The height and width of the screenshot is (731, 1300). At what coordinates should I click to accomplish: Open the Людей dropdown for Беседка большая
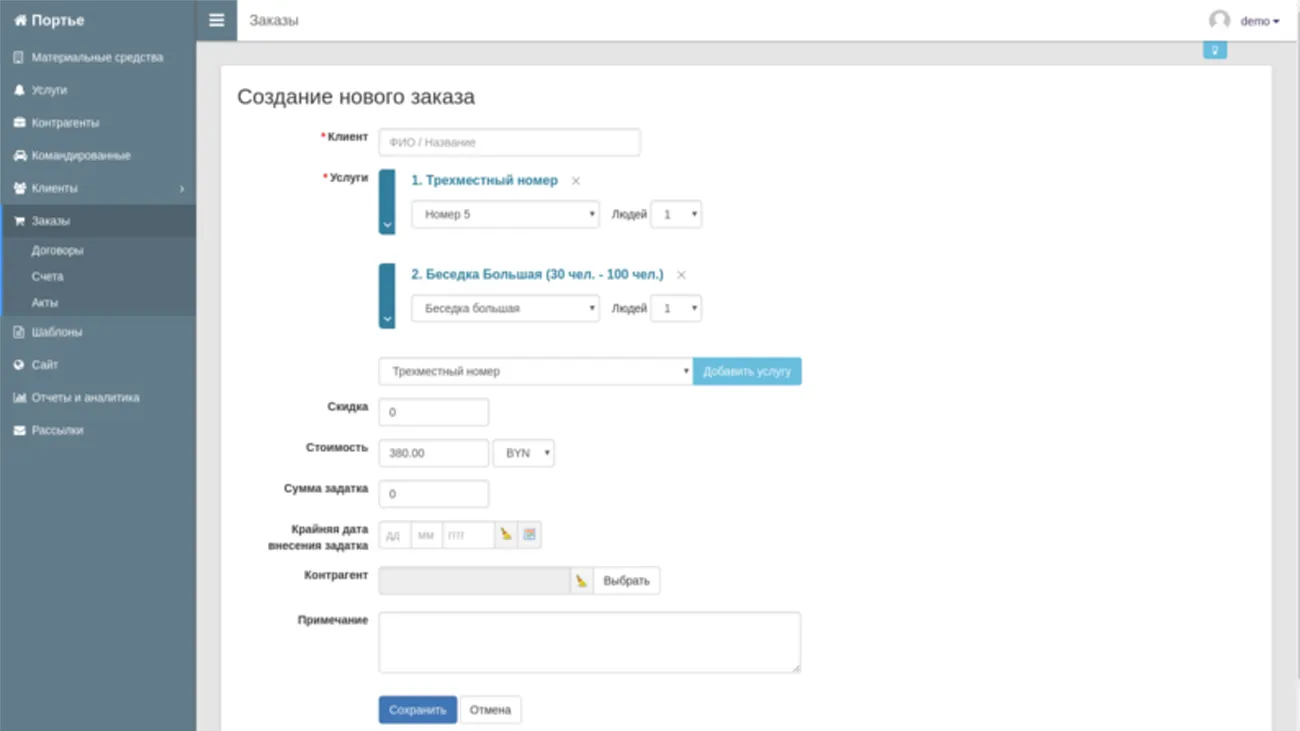coord(676,308)
